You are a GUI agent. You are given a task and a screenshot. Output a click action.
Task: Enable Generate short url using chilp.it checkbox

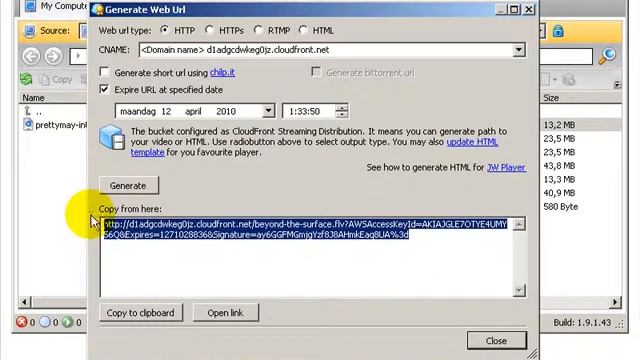[x=104, y=72]
